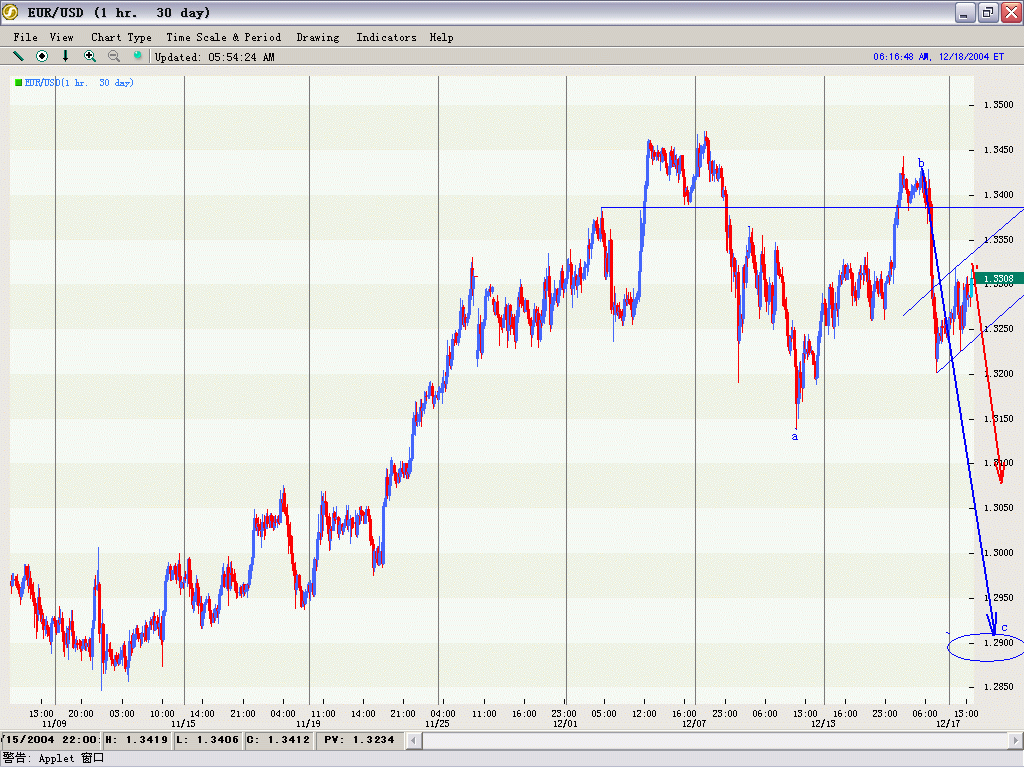Click the 12/17 date label on time axis
This screenshot has width=1024, height=768.
tap(948, 724)
